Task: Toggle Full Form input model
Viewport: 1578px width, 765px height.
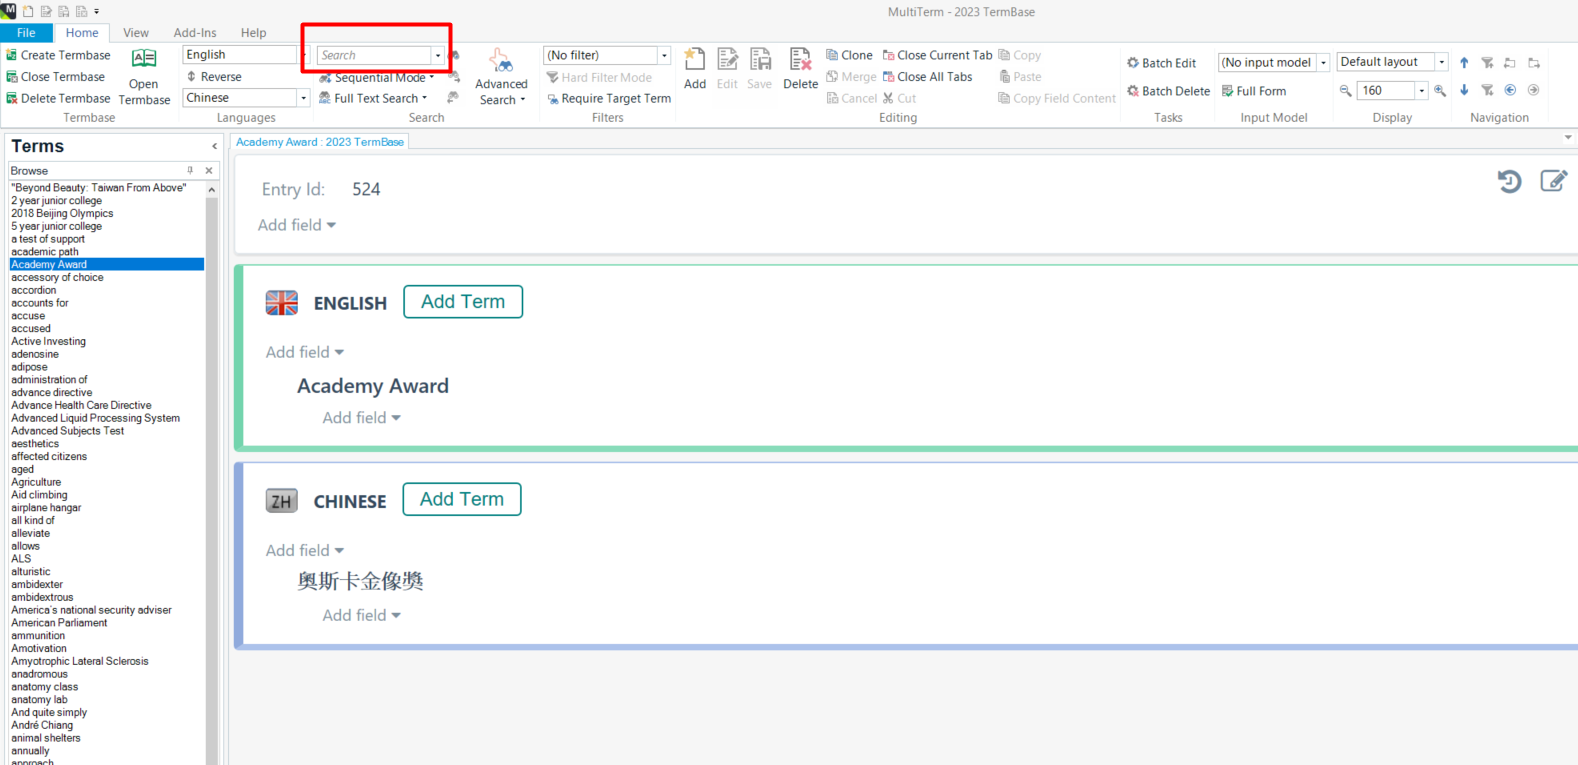Action: (x=1253, y=91)
